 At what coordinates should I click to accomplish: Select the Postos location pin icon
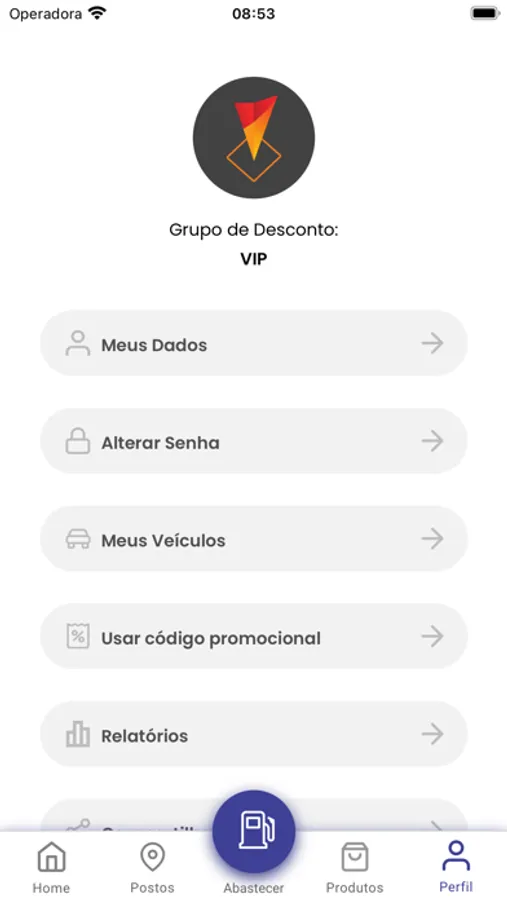point(152,857)
